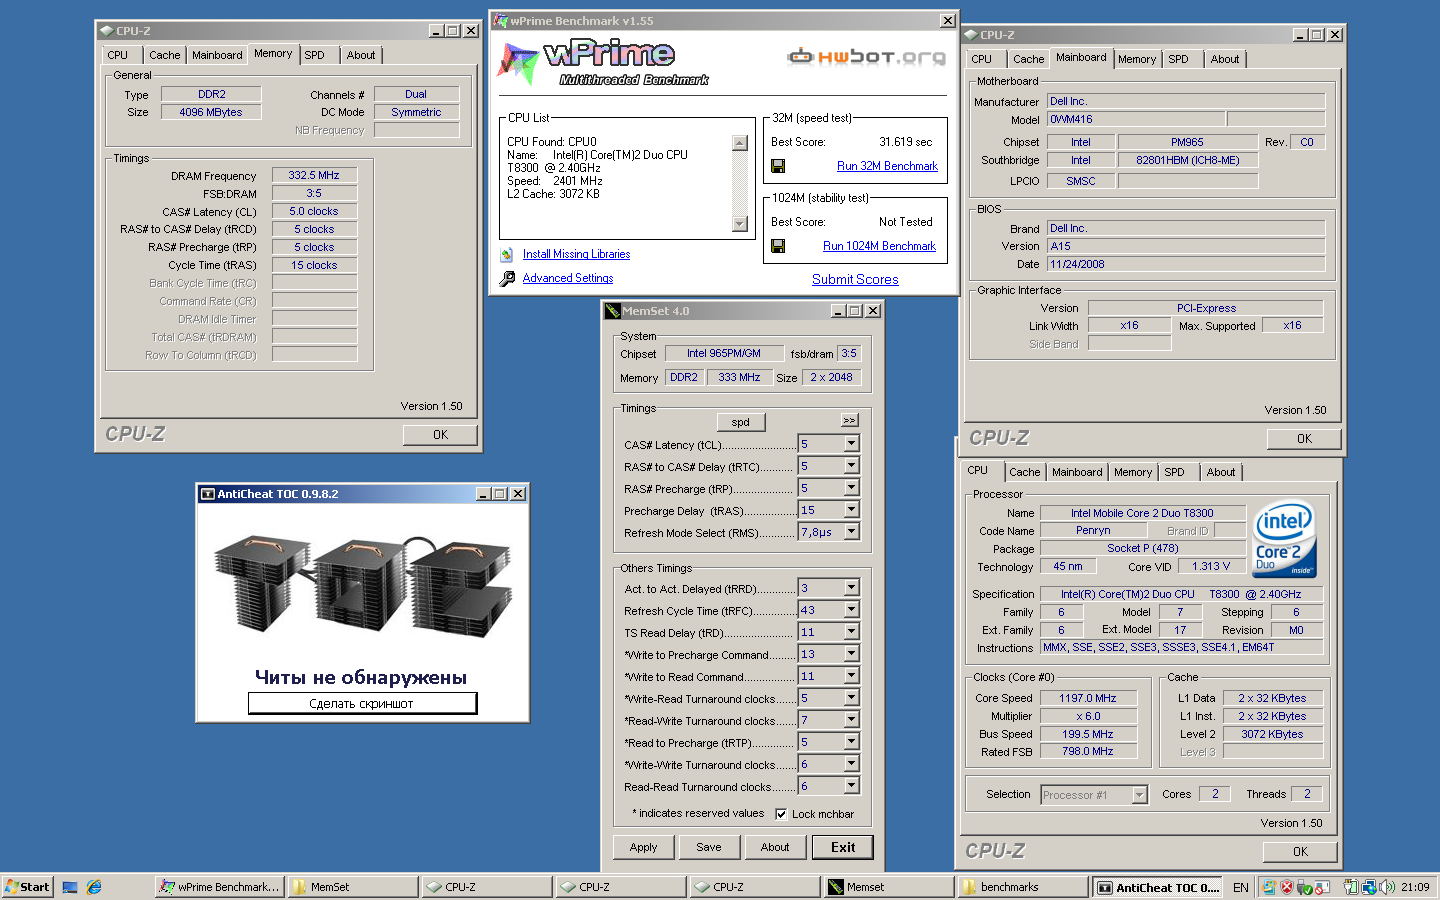Image resolution: width=1440 pixels, height=900 pixels.
Task: Click the Save button in MemSet
Action: click(x=709, y=847)
